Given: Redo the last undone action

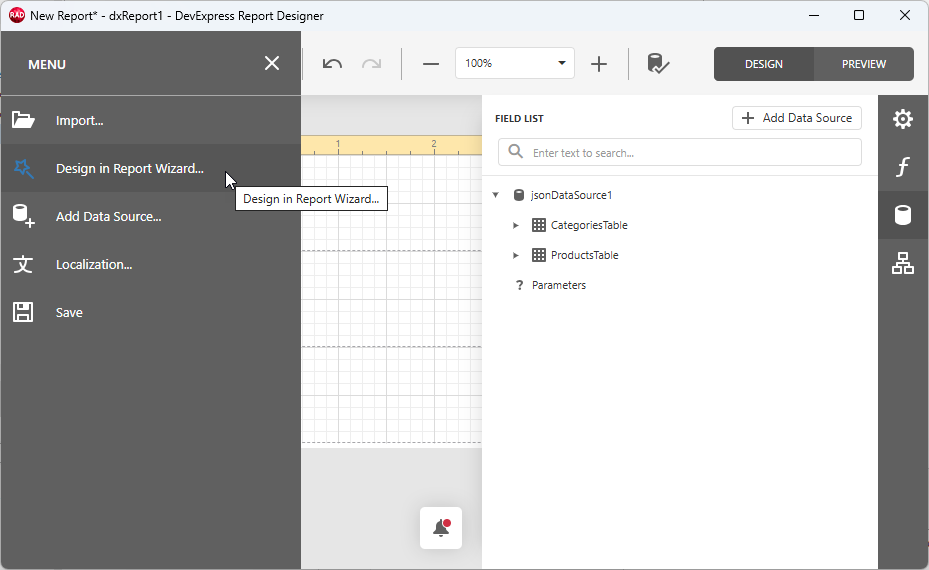Looking at the screenshot, I should coord(371,63).
